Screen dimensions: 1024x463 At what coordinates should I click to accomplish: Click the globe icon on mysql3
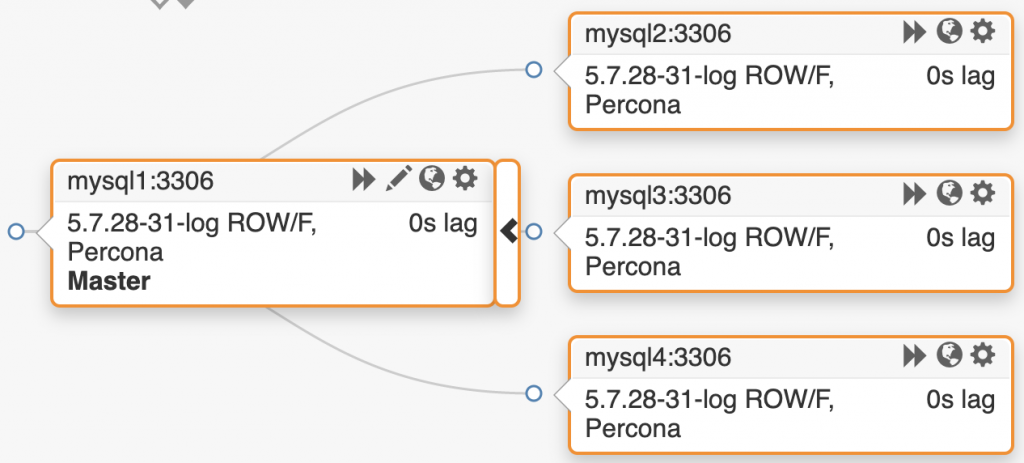(x=949, y=193)
